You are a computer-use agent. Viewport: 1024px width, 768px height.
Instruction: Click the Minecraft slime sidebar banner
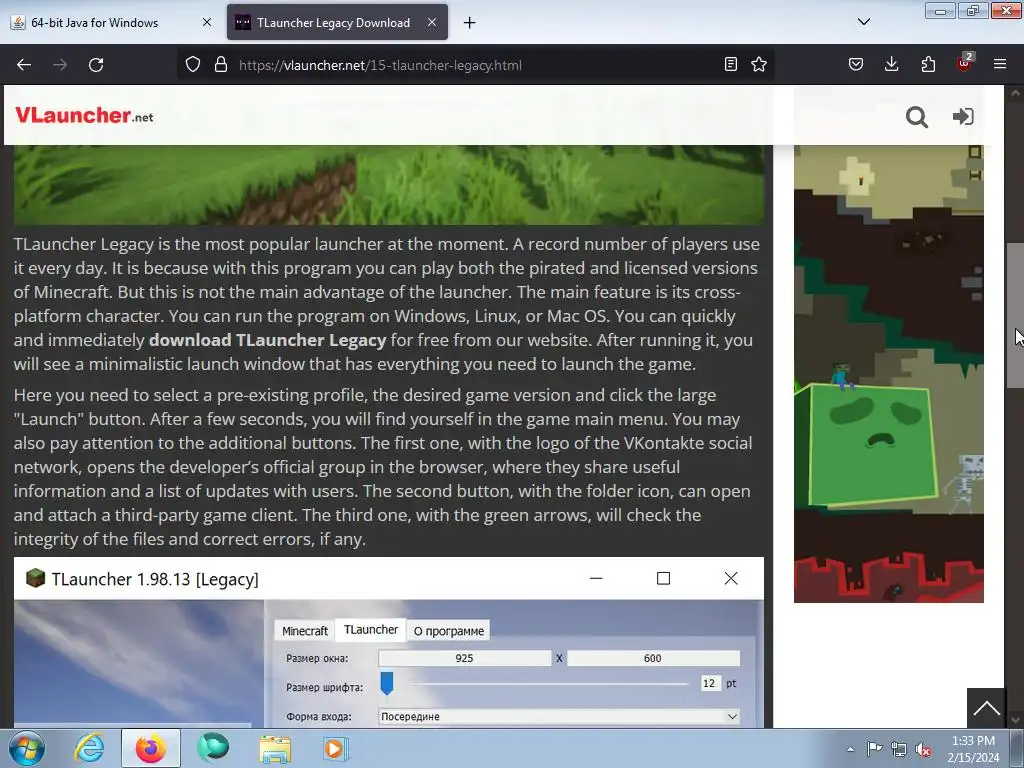889,374
